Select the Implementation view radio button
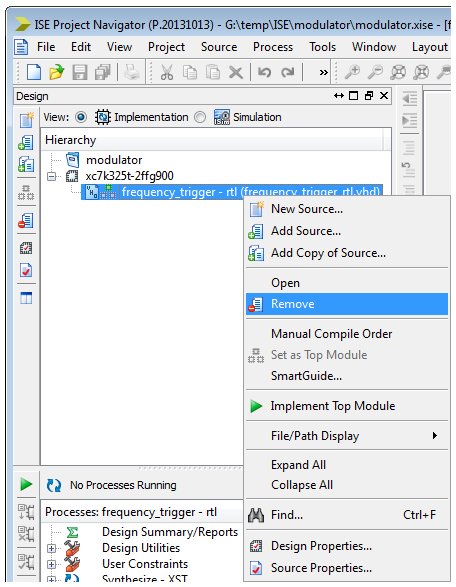 81,117
